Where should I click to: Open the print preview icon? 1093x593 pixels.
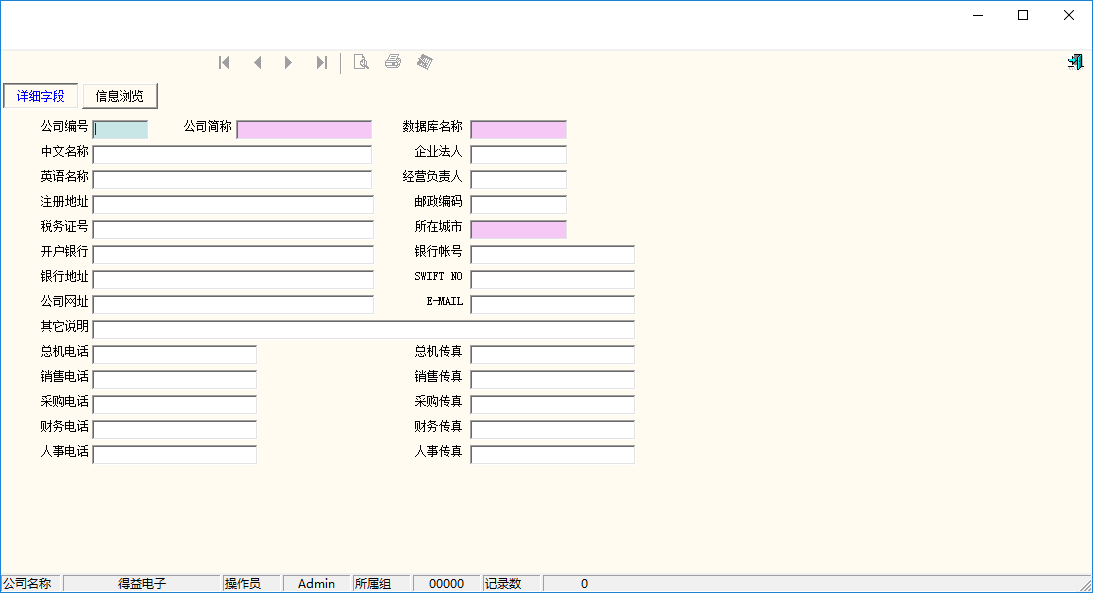(361, 63)
